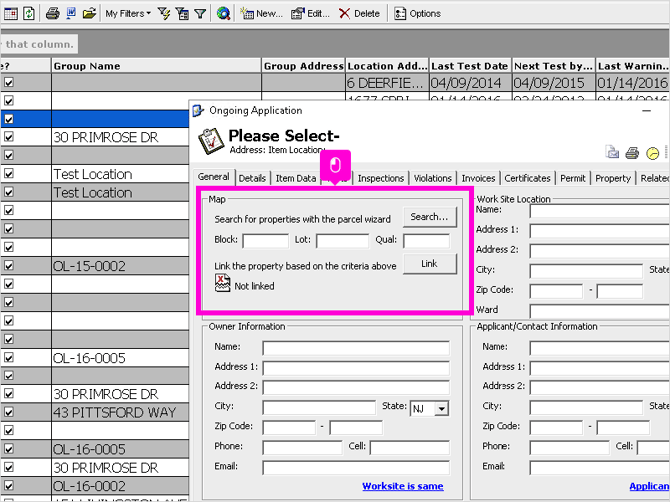Open the globe map search icon
This screenshot has width=670, height=502.
223,14
